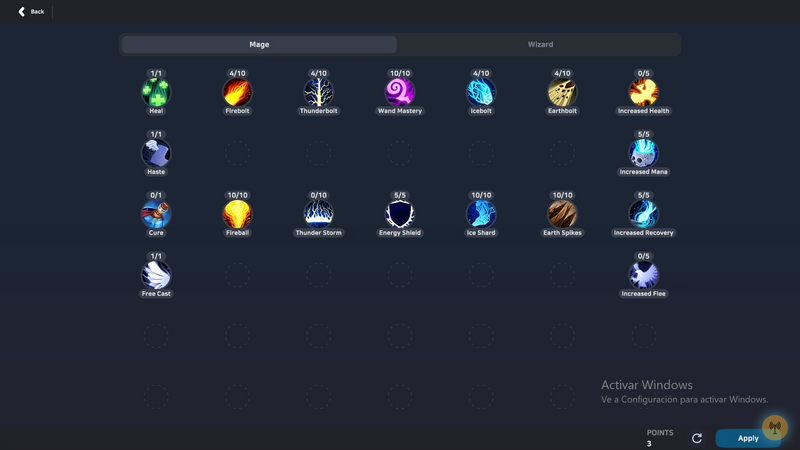Click the Fireball skill icon
800x450 pixels.
(x=237, y=214)
